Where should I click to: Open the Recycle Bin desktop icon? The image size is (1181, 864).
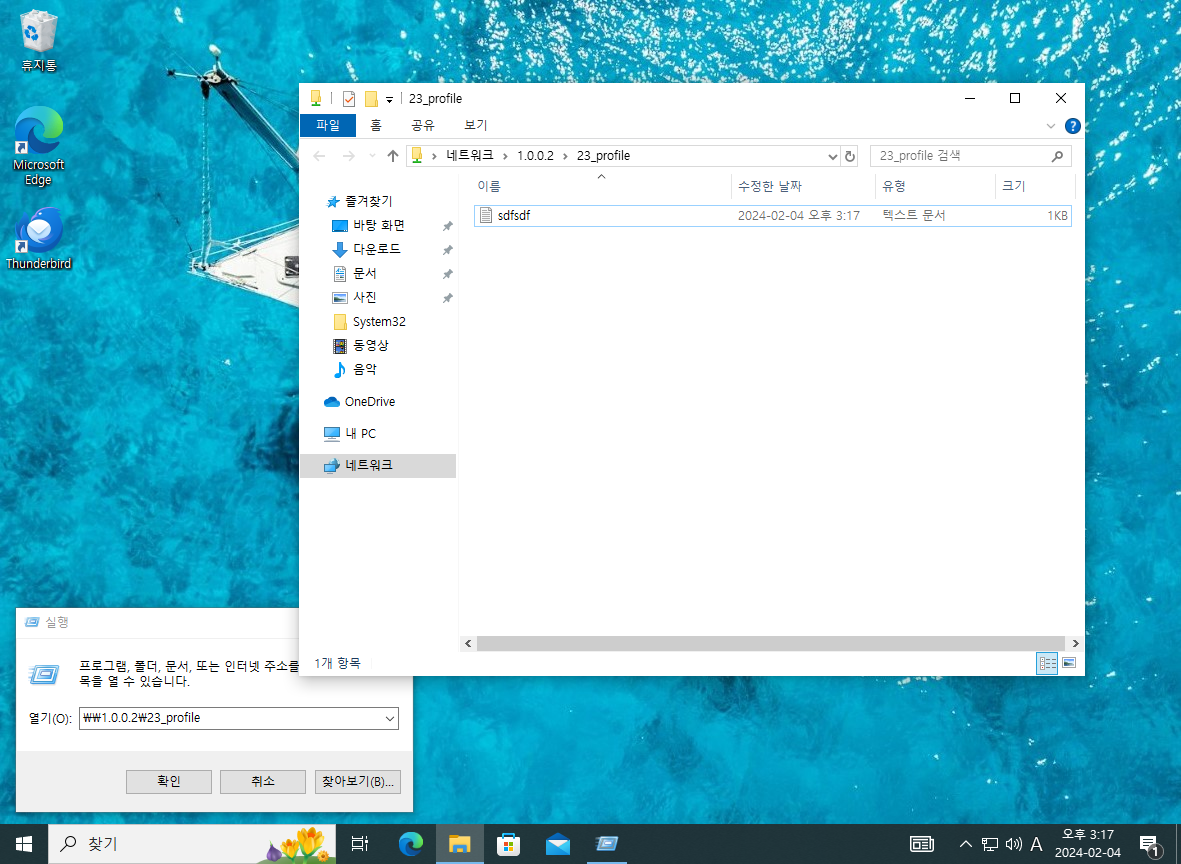coord(38,41)
